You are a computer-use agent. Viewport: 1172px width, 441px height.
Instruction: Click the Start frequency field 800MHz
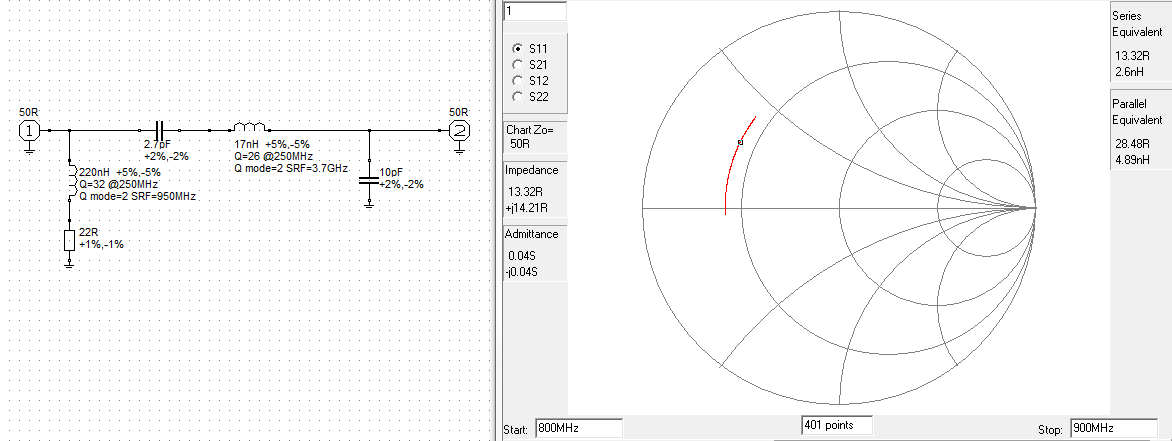click(x=579, y=429)
